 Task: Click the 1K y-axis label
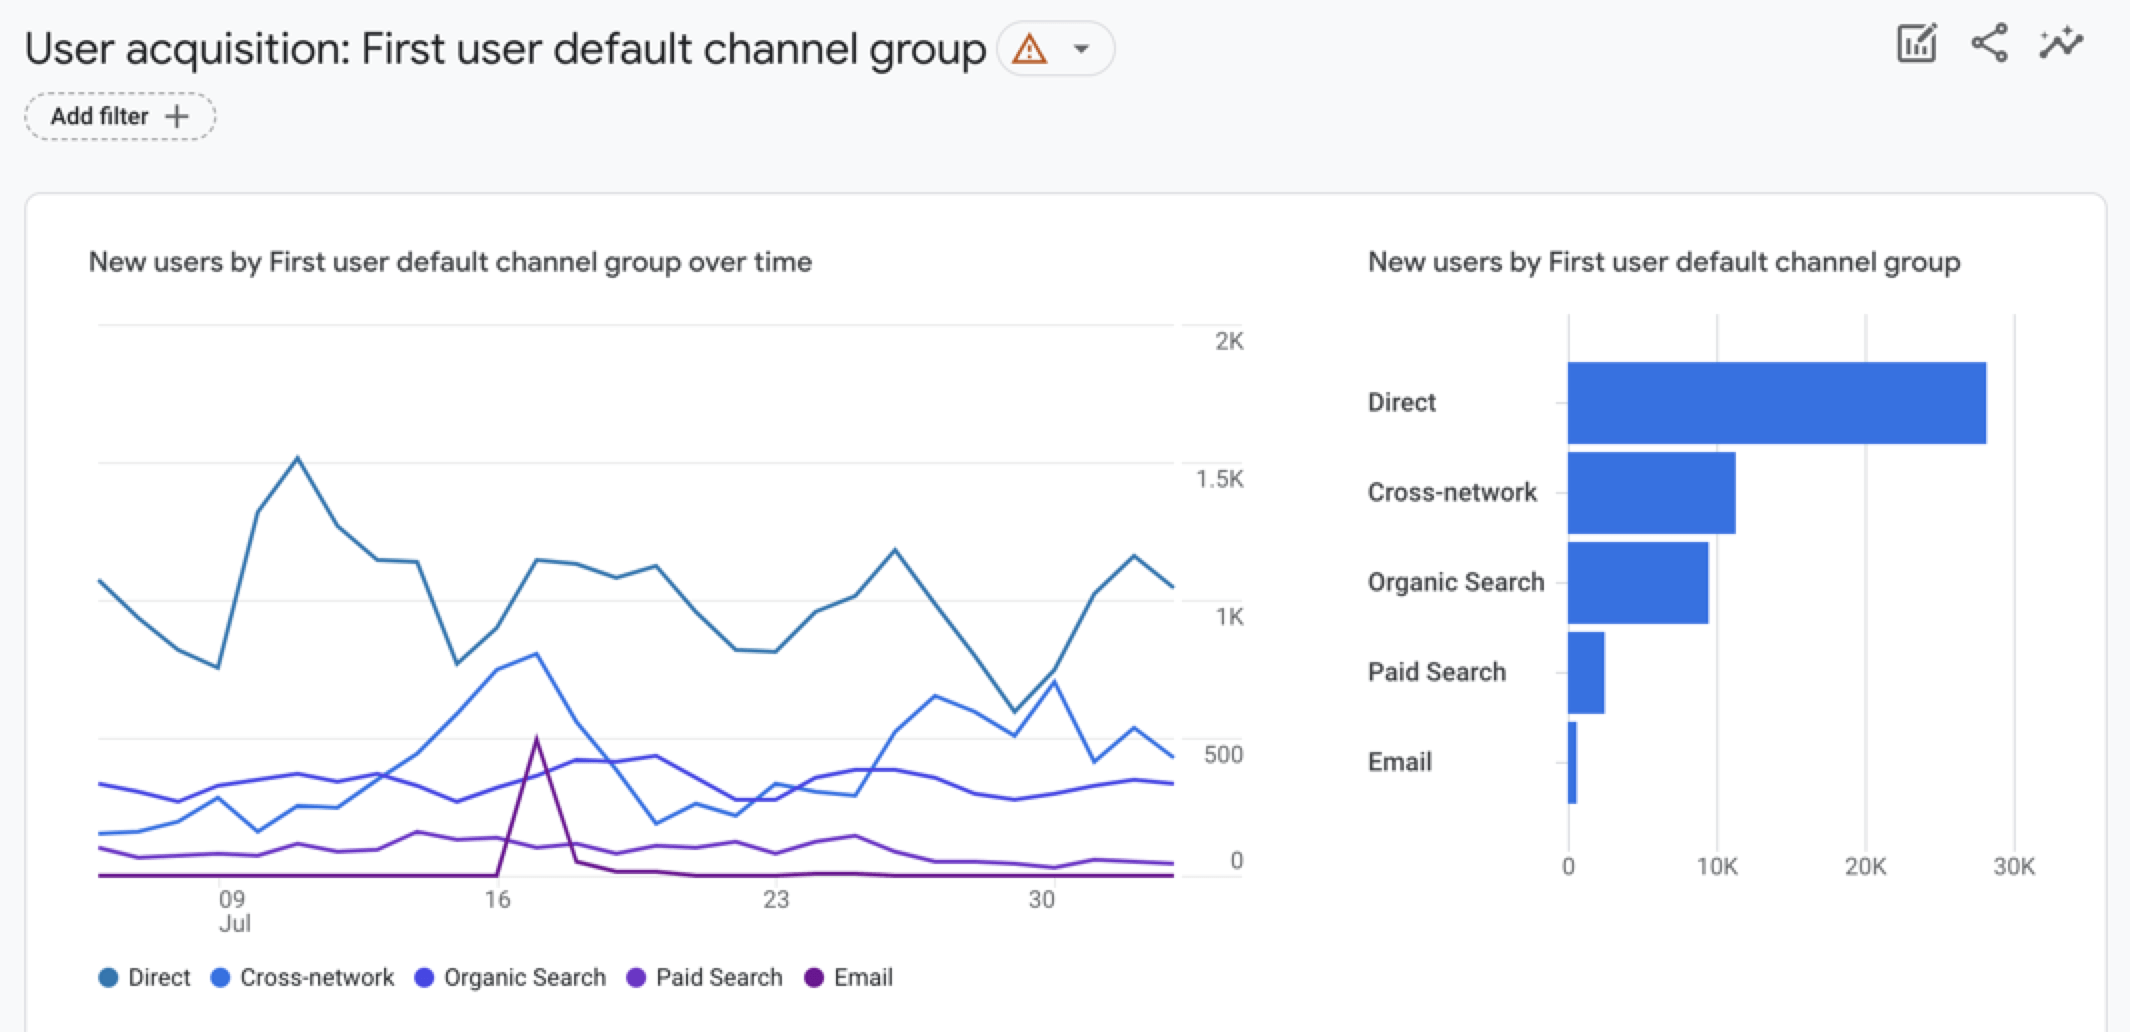[1229, 617]
